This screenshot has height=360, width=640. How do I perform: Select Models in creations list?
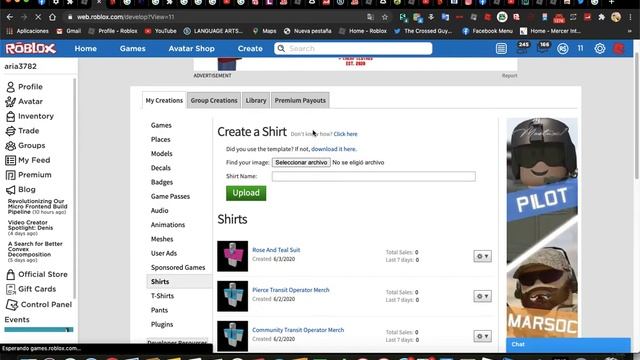pyautogui.click(x=162, y=154)
